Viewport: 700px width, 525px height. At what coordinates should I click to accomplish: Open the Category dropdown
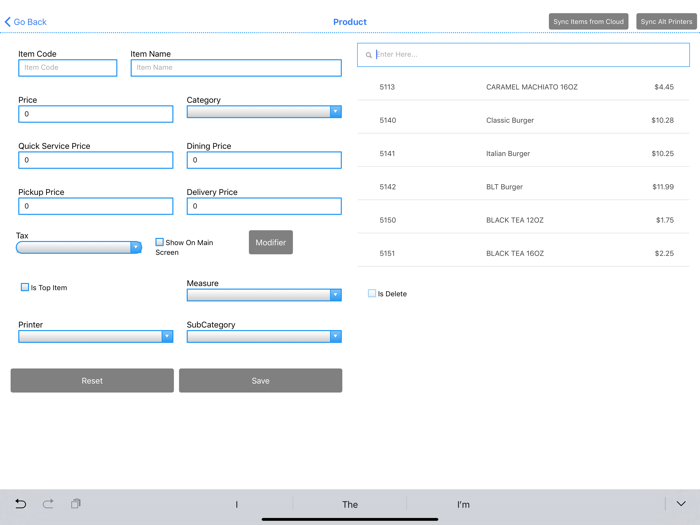pos(264,112)
